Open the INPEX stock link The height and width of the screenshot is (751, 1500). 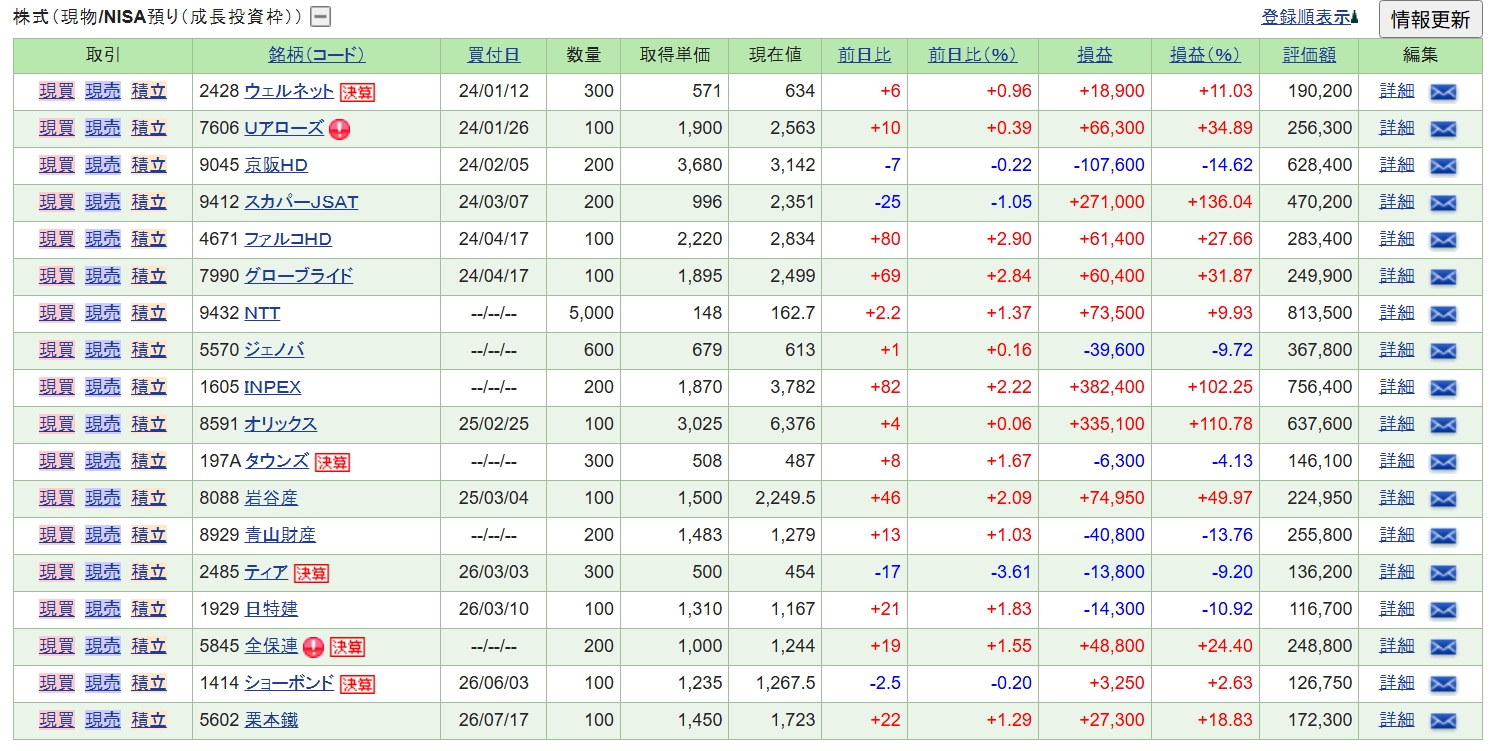(x=273, y=387)
